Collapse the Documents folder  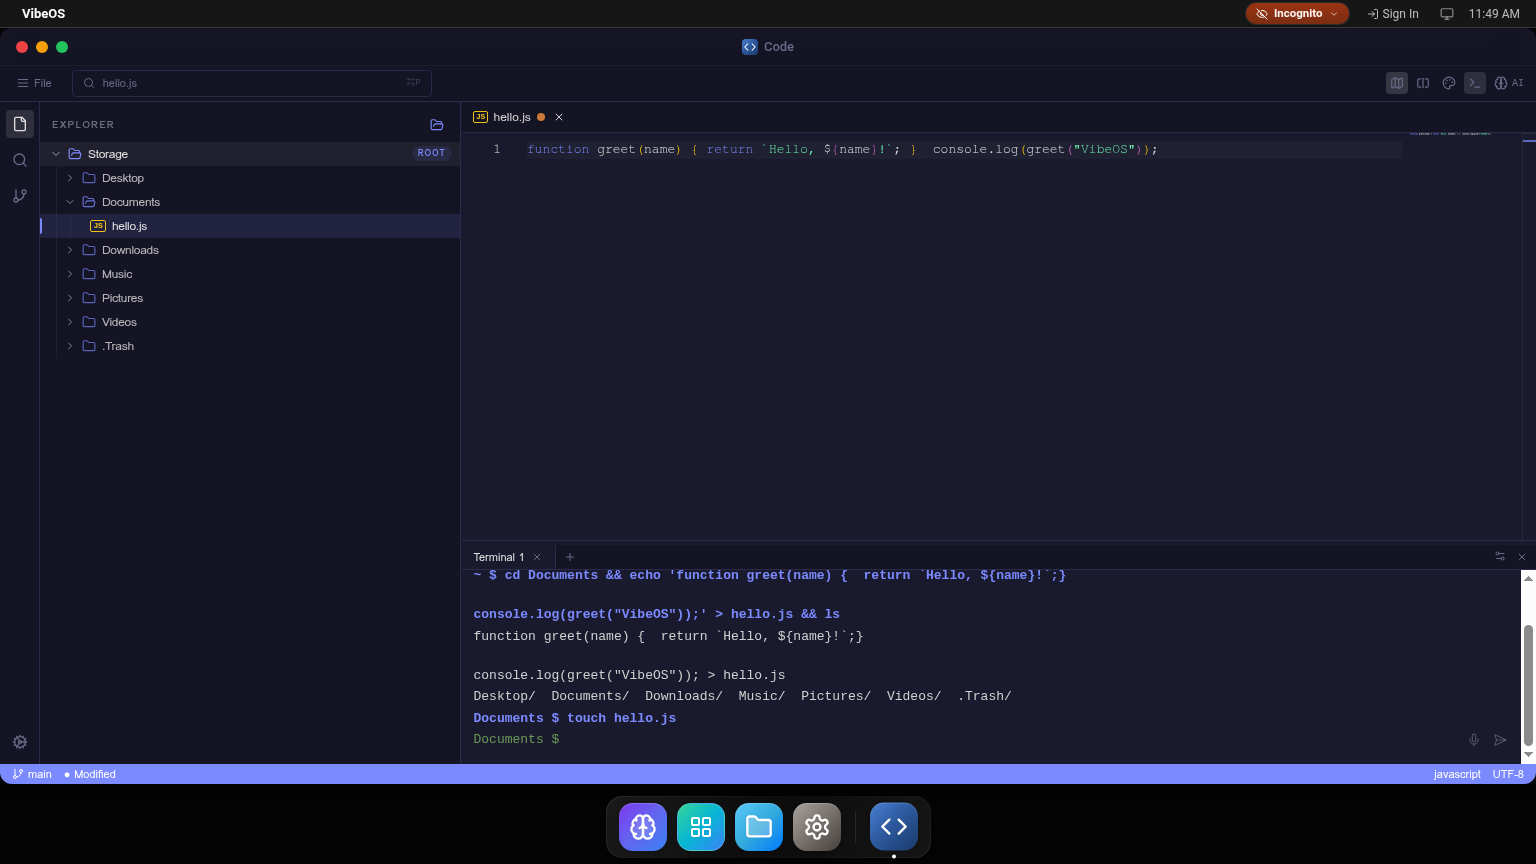coord(70,202)
